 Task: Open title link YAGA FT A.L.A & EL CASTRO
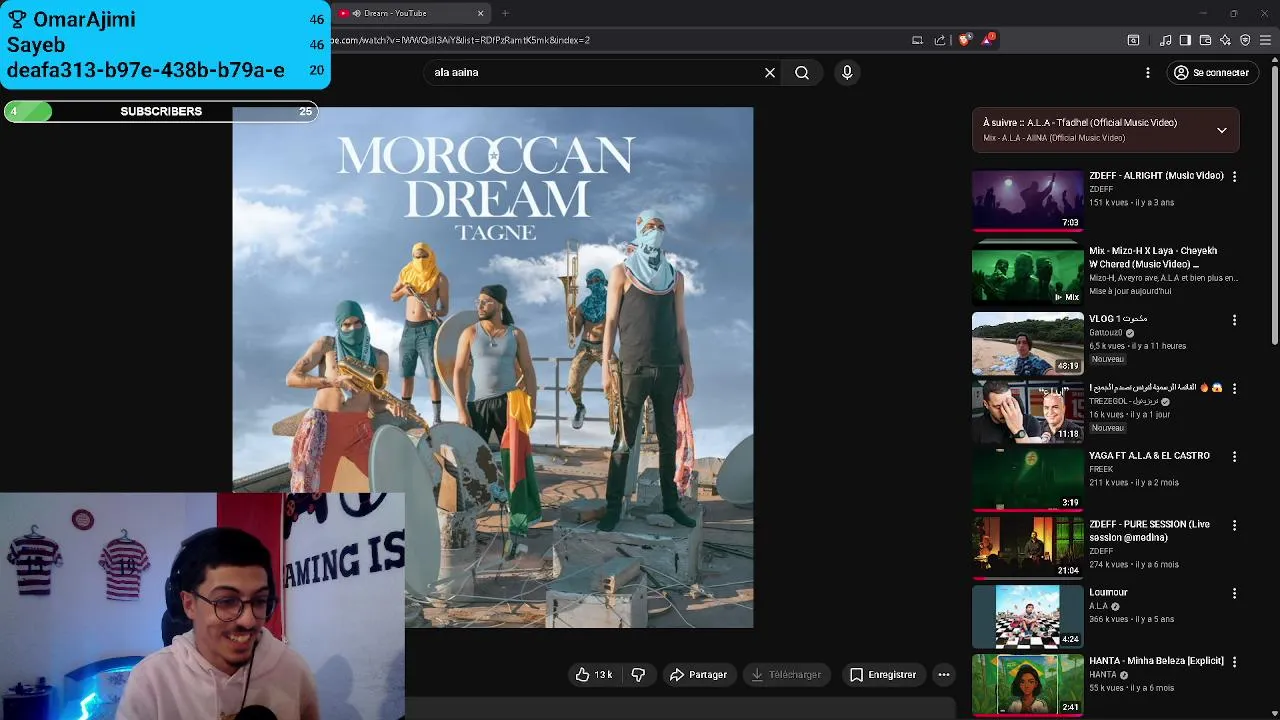coord(1149,456)
